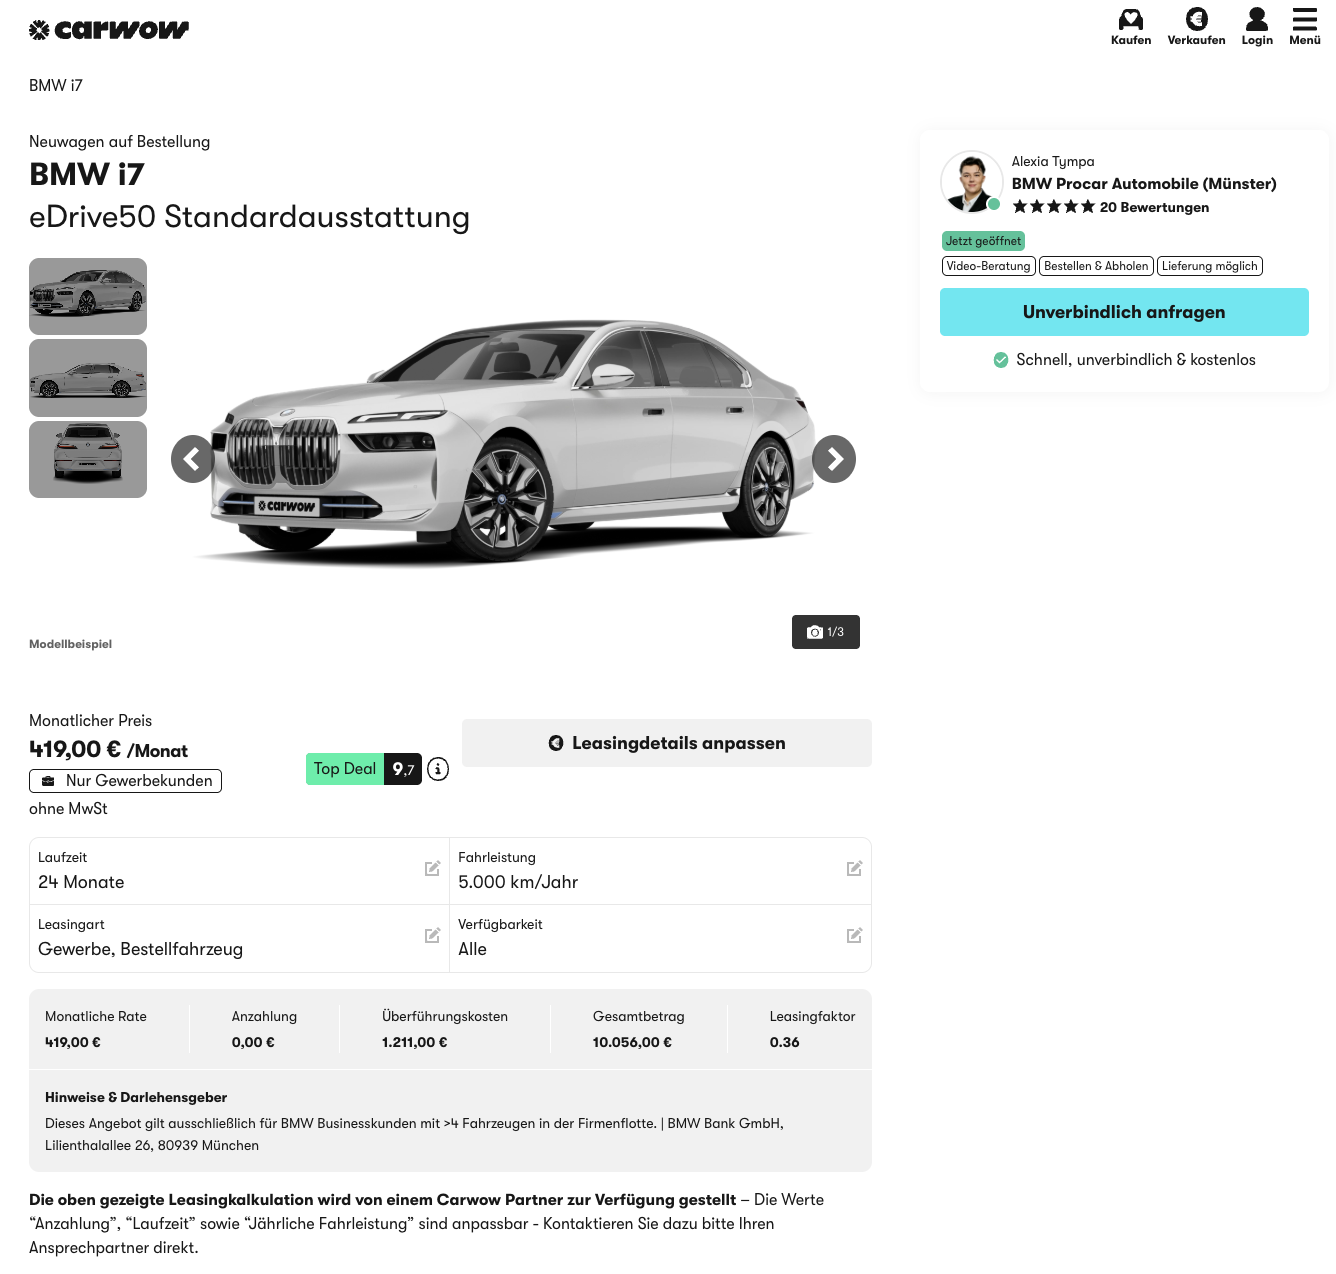This screenshot has width=1336, height=1274.
Task: Open the 1/3 photo gallery counter
Action: (825, 632)
